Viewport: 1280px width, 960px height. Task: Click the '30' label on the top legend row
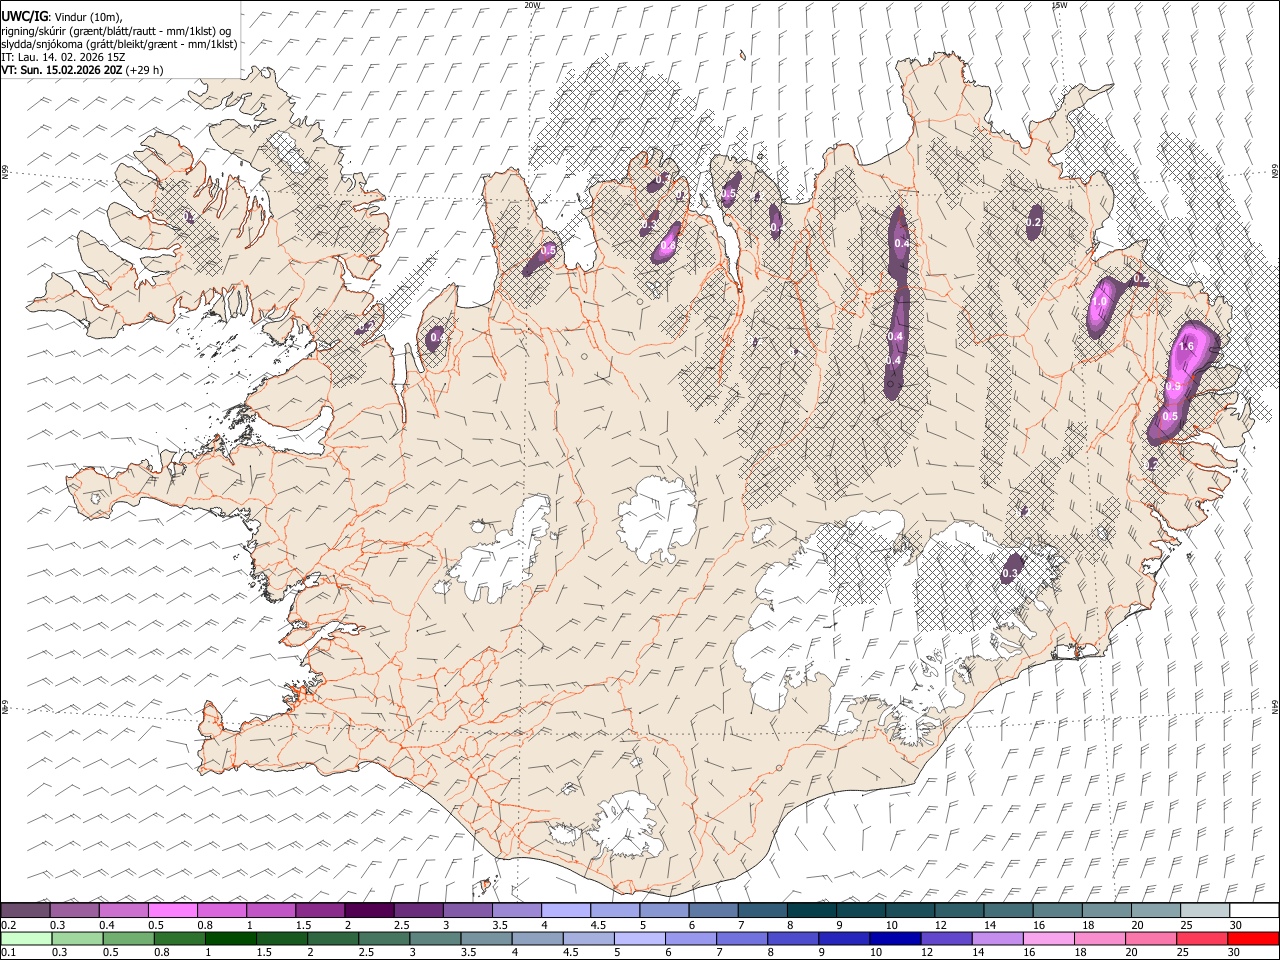point(1236,925)
